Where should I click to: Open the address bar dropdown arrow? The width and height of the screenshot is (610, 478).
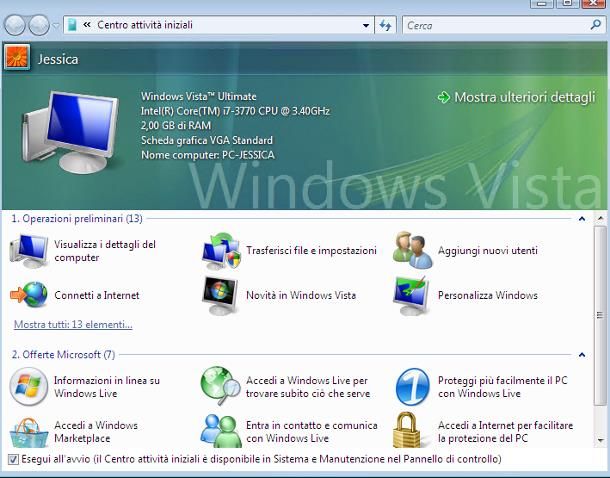[366, 26]
